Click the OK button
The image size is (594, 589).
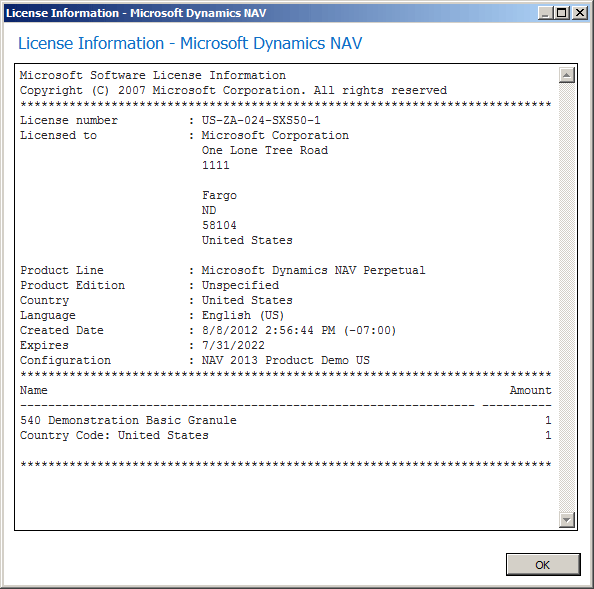tap(543, 564)
